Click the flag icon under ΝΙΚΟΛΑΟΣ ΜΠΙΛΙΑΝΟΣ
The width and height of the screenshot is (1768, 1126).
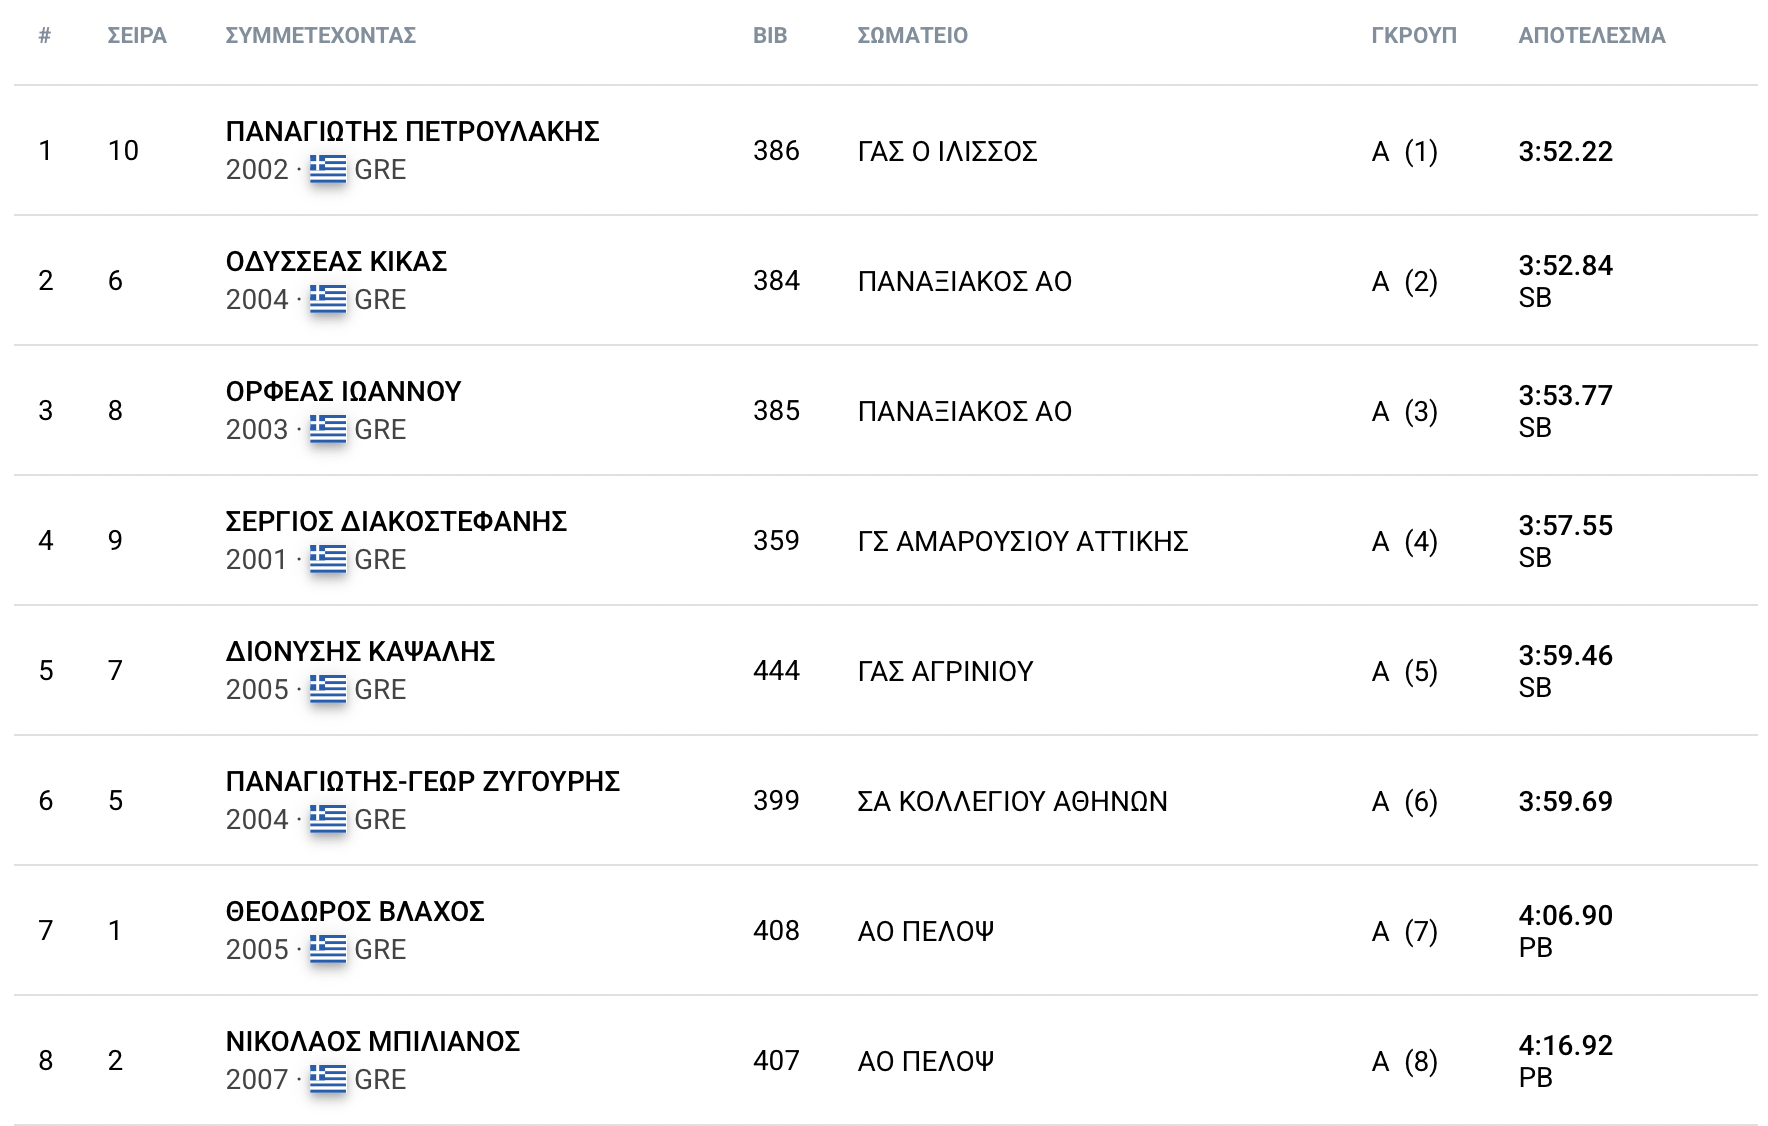click(x=327, y=1079)
